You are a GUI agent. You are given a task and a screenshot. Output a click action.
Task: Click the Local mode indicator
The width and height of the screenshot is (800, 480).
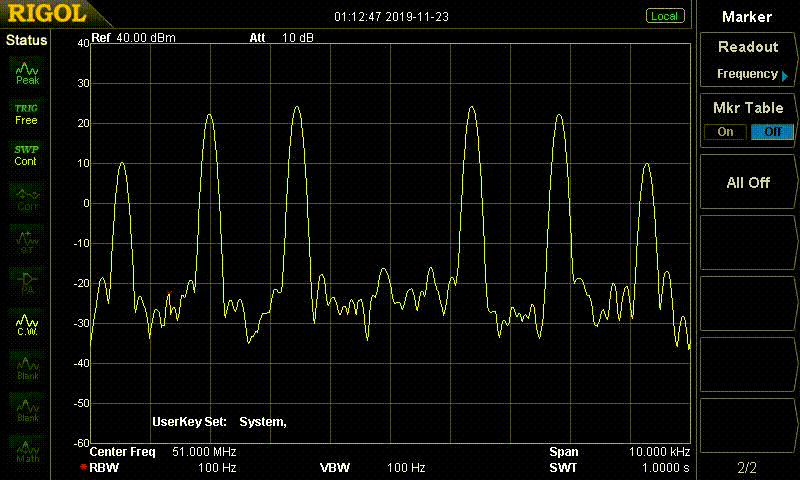point(664,16)
